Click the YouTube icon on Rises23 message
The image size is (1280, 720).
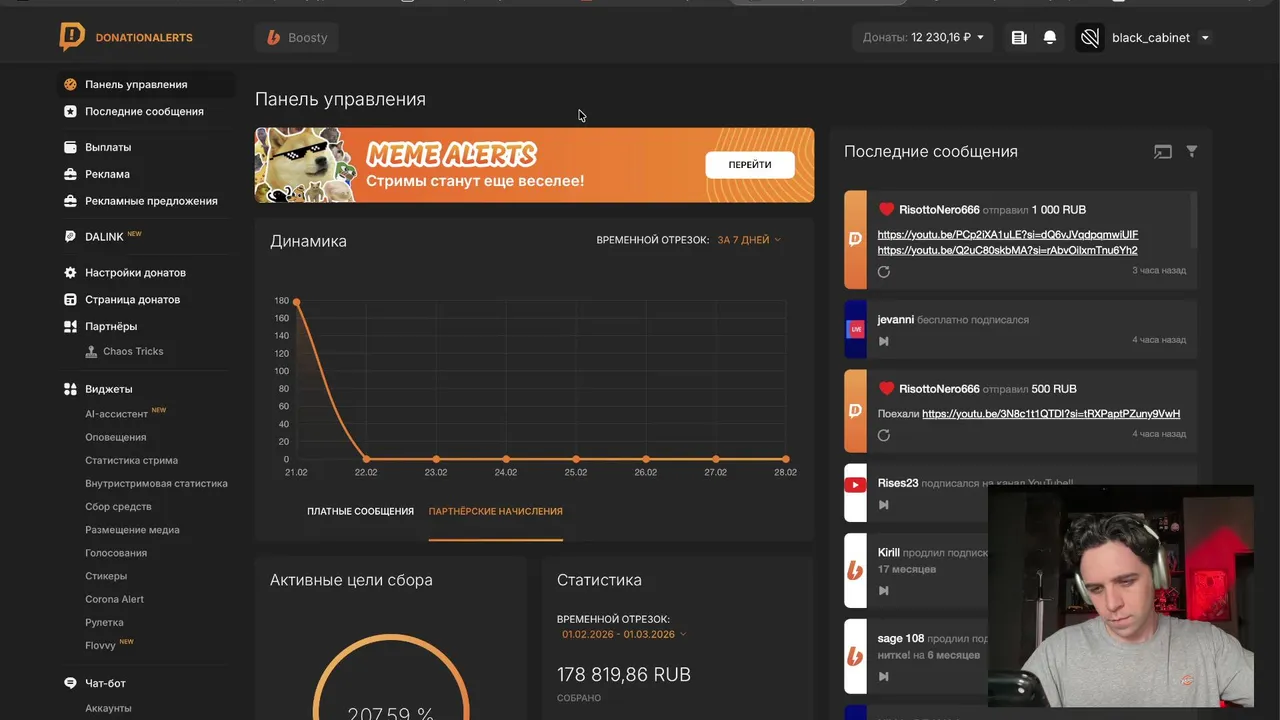(855, 485)
